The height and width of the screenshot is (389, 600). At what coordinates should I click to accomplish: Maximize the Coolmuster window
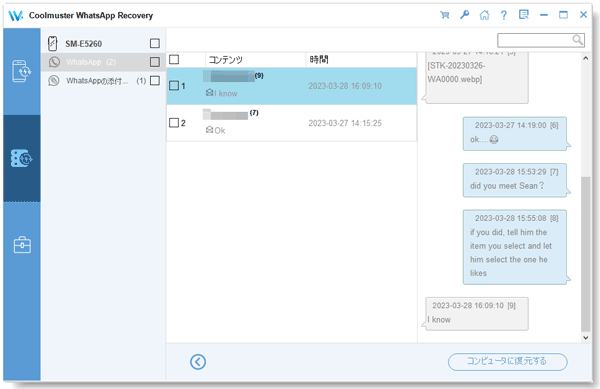563,15
